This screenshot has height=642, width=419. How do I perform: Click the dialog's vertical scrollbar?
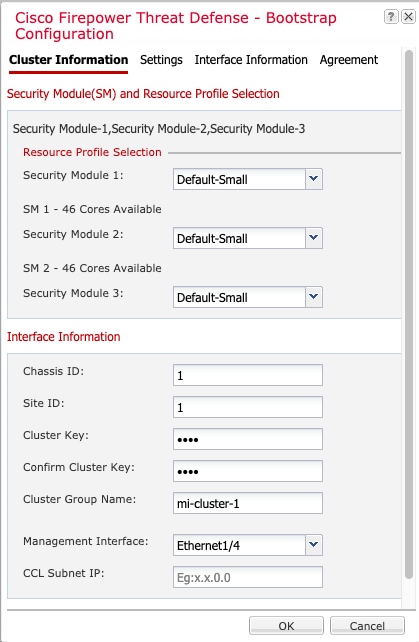coord(409,314)
